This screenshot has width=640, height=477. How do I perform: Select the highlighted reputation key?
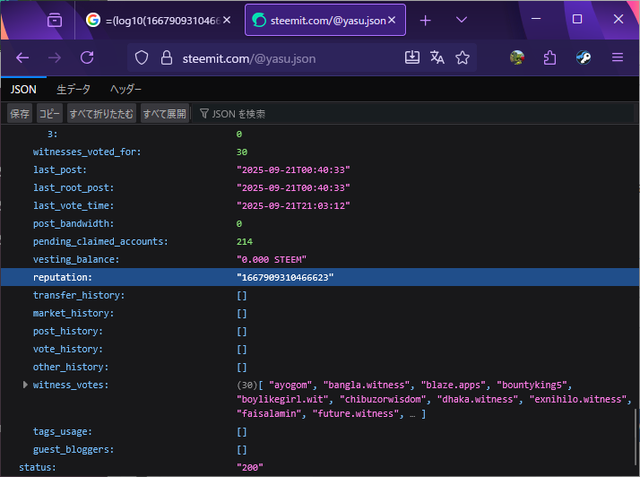[x=62, y=277]
